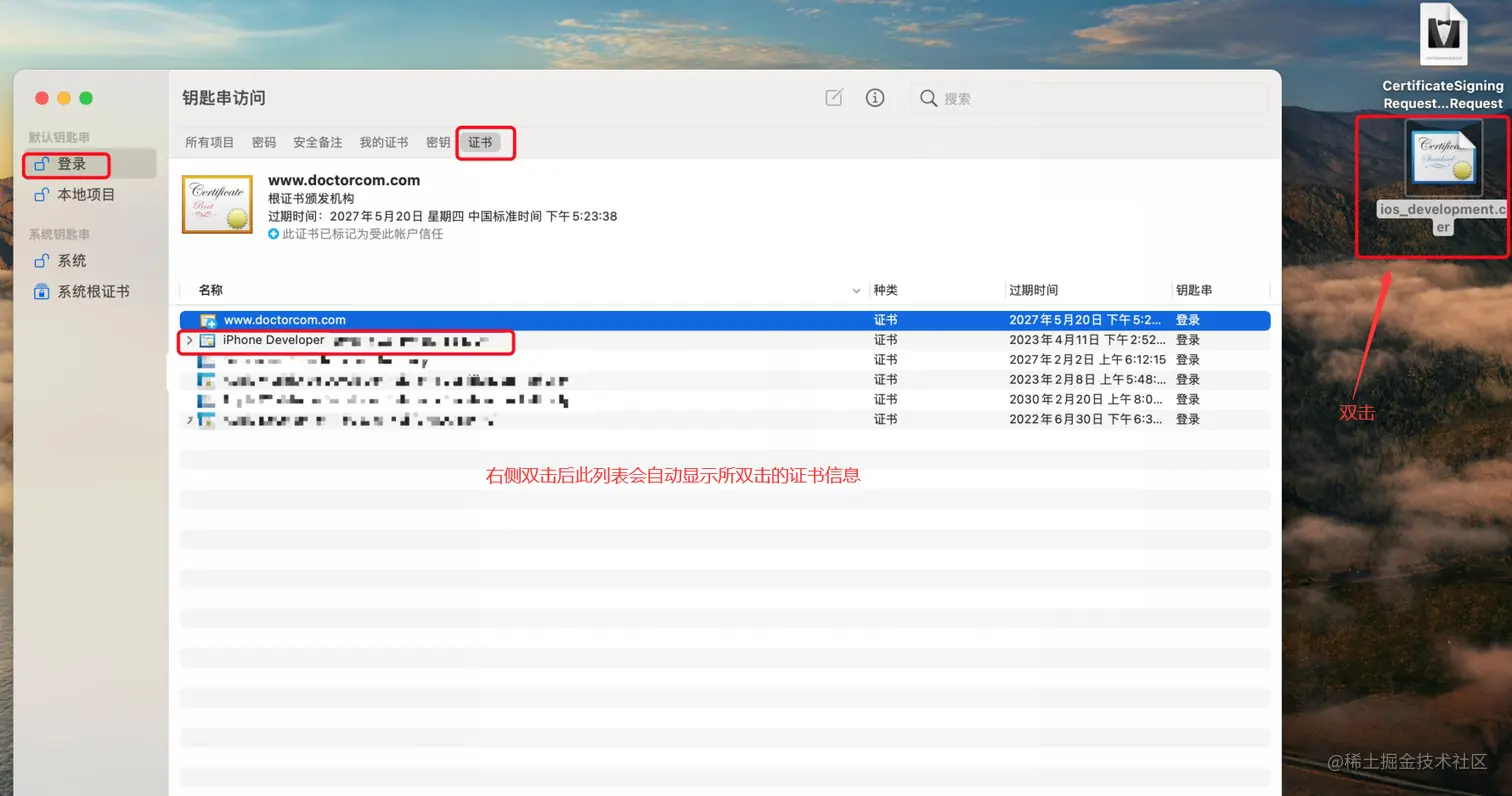Image resolution: width=1512 pixels, height=796 pixels.
Task: Minimize the 钥匙串访问 window with yellow button
Action: point(64,98)
